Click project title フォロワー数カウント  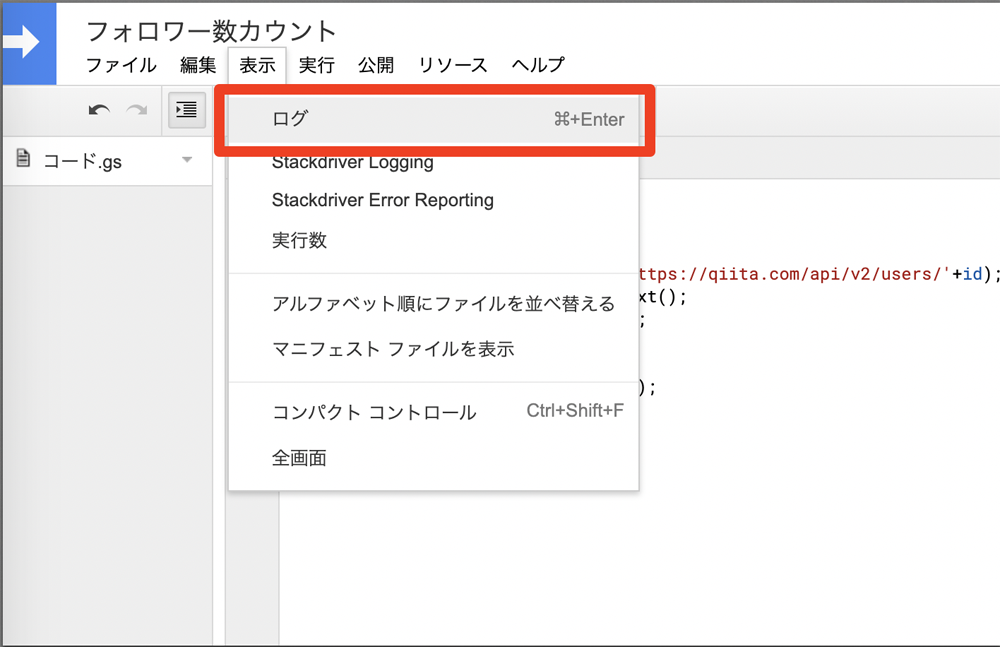tap(211, 31)
